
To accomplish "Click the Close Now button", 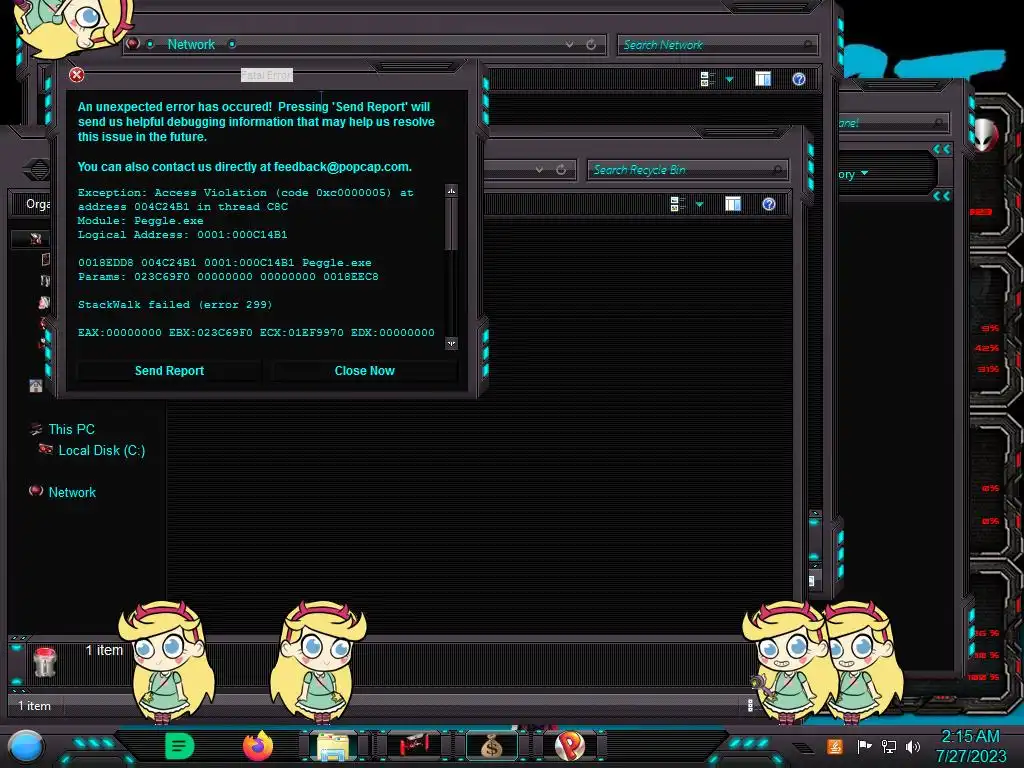I will [x=364, y=371].
